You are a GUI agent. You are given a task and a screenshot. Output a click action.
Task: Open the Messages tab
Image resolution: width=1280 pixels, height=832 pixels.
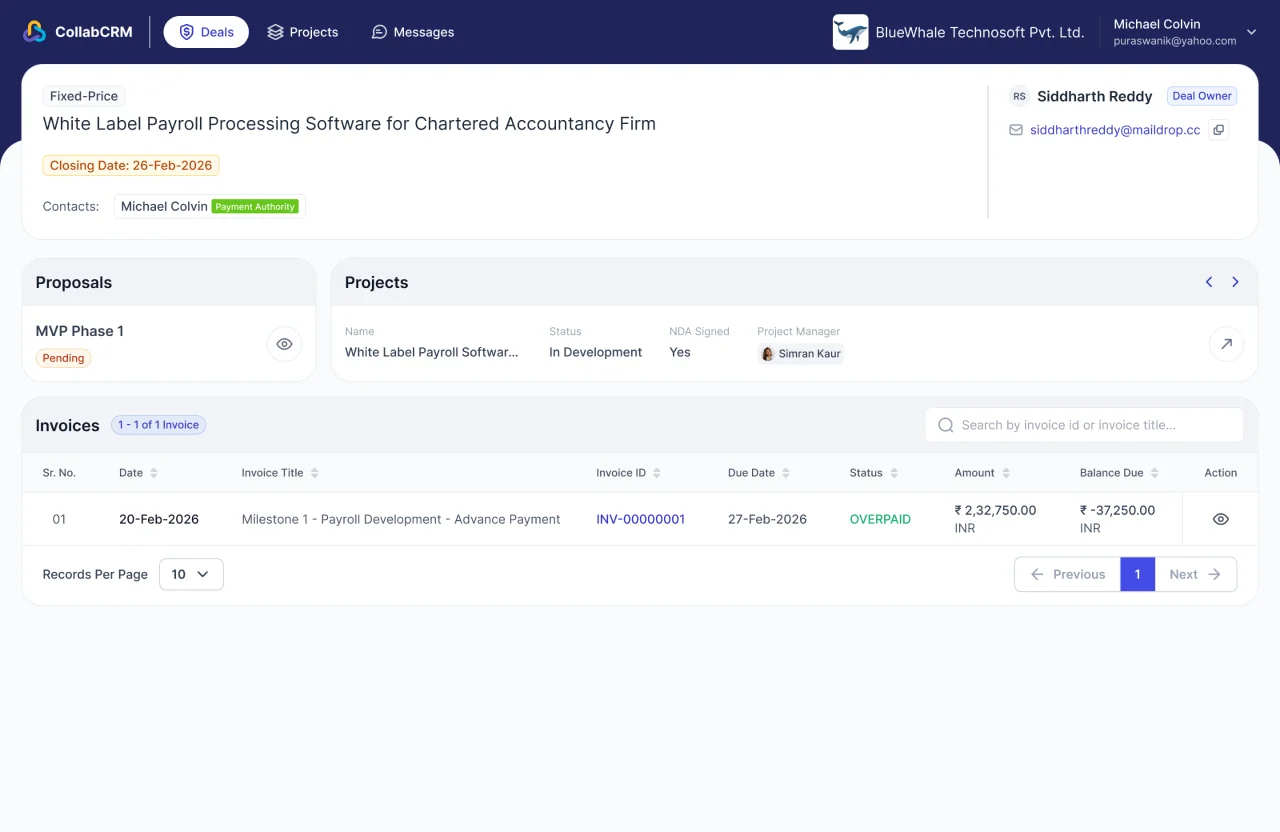413,32
